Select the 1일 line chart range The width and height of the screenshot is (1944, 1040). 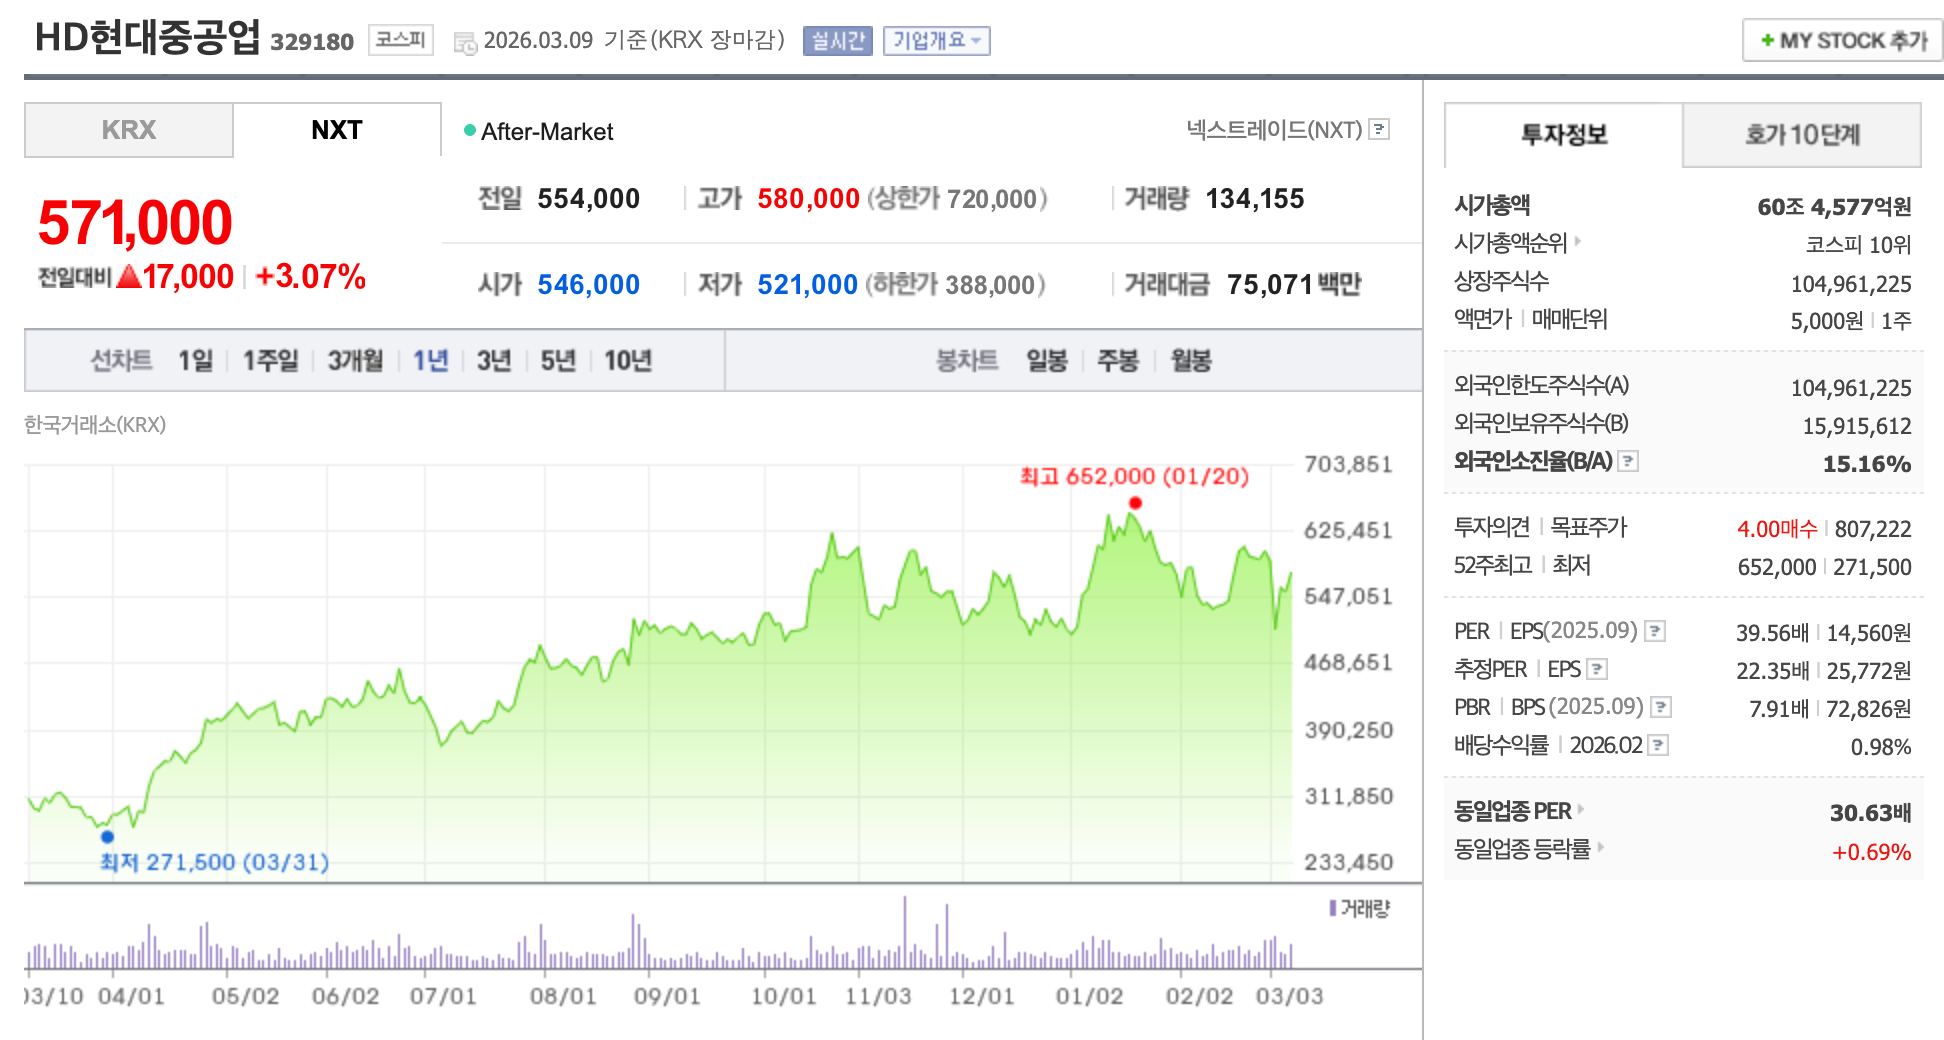[x=196, y=360]
